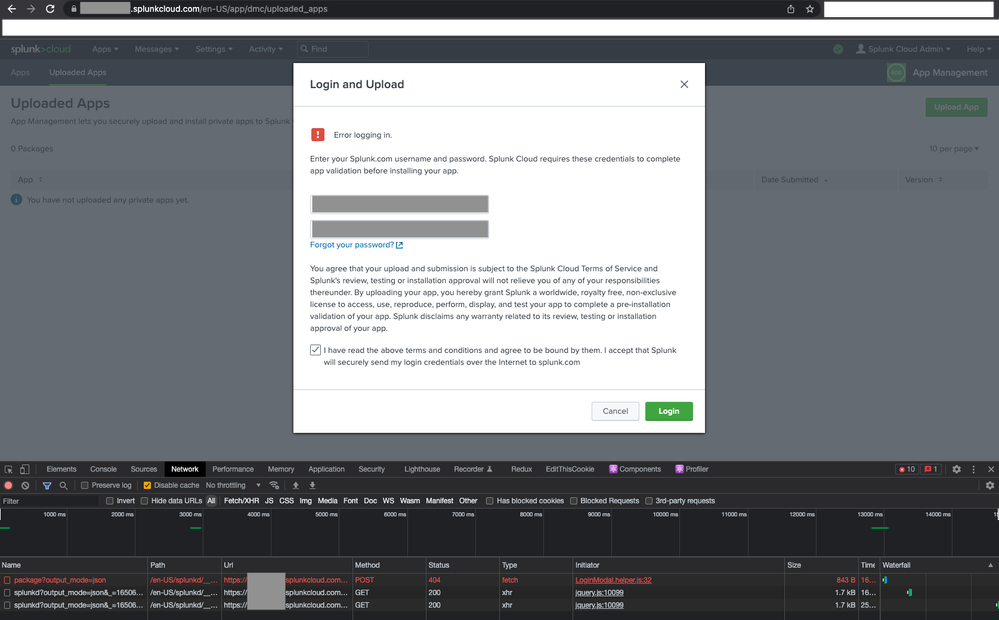Open network search with the magnifier icon
The image size is (999, 620).
63,486
